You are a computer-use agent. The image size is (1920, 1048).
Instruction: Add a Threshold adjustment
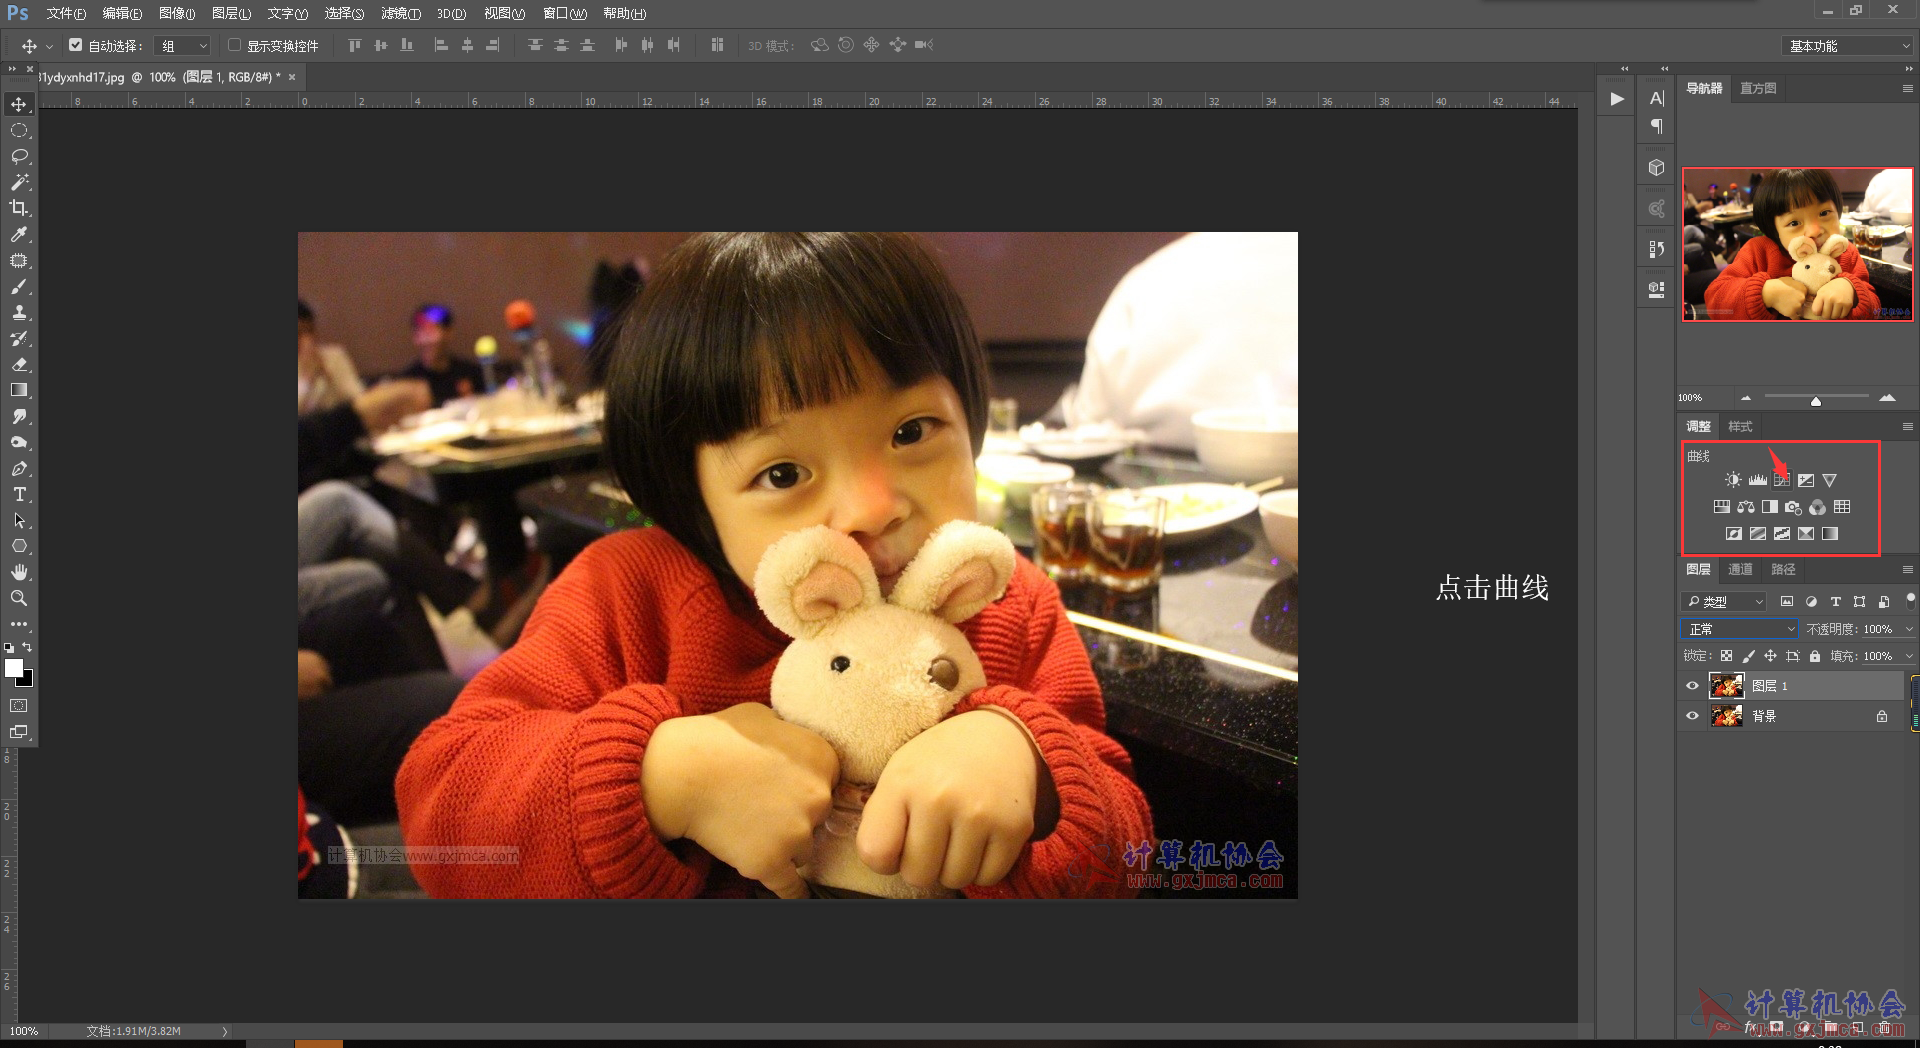click(1782, 534)
